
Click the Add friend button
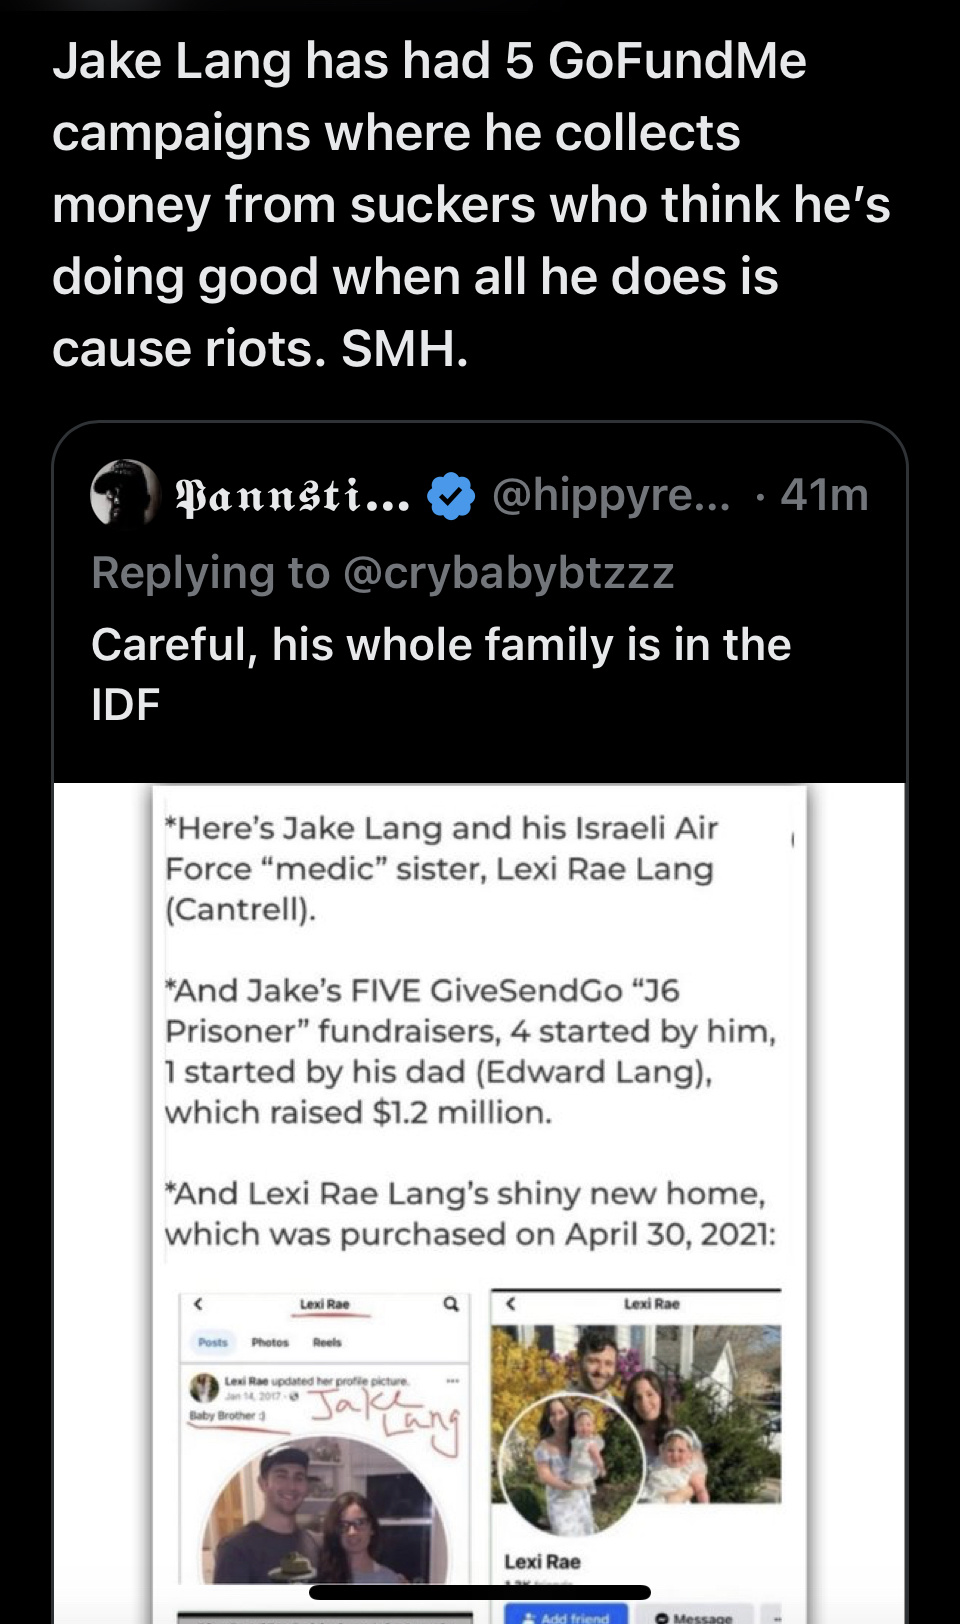pos(565,1615)
